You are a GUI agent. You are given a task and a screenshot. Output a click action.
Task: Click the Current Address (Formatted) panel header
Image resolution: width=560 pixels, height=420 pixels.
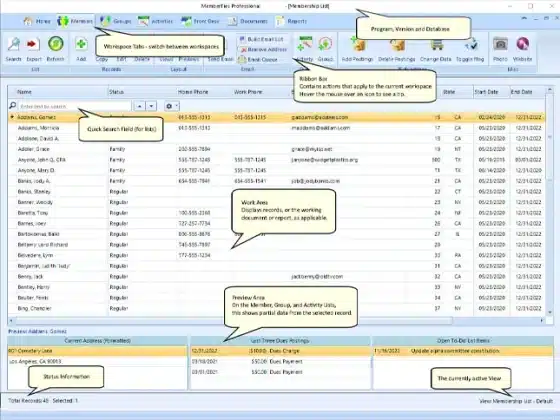coord(97,341)
